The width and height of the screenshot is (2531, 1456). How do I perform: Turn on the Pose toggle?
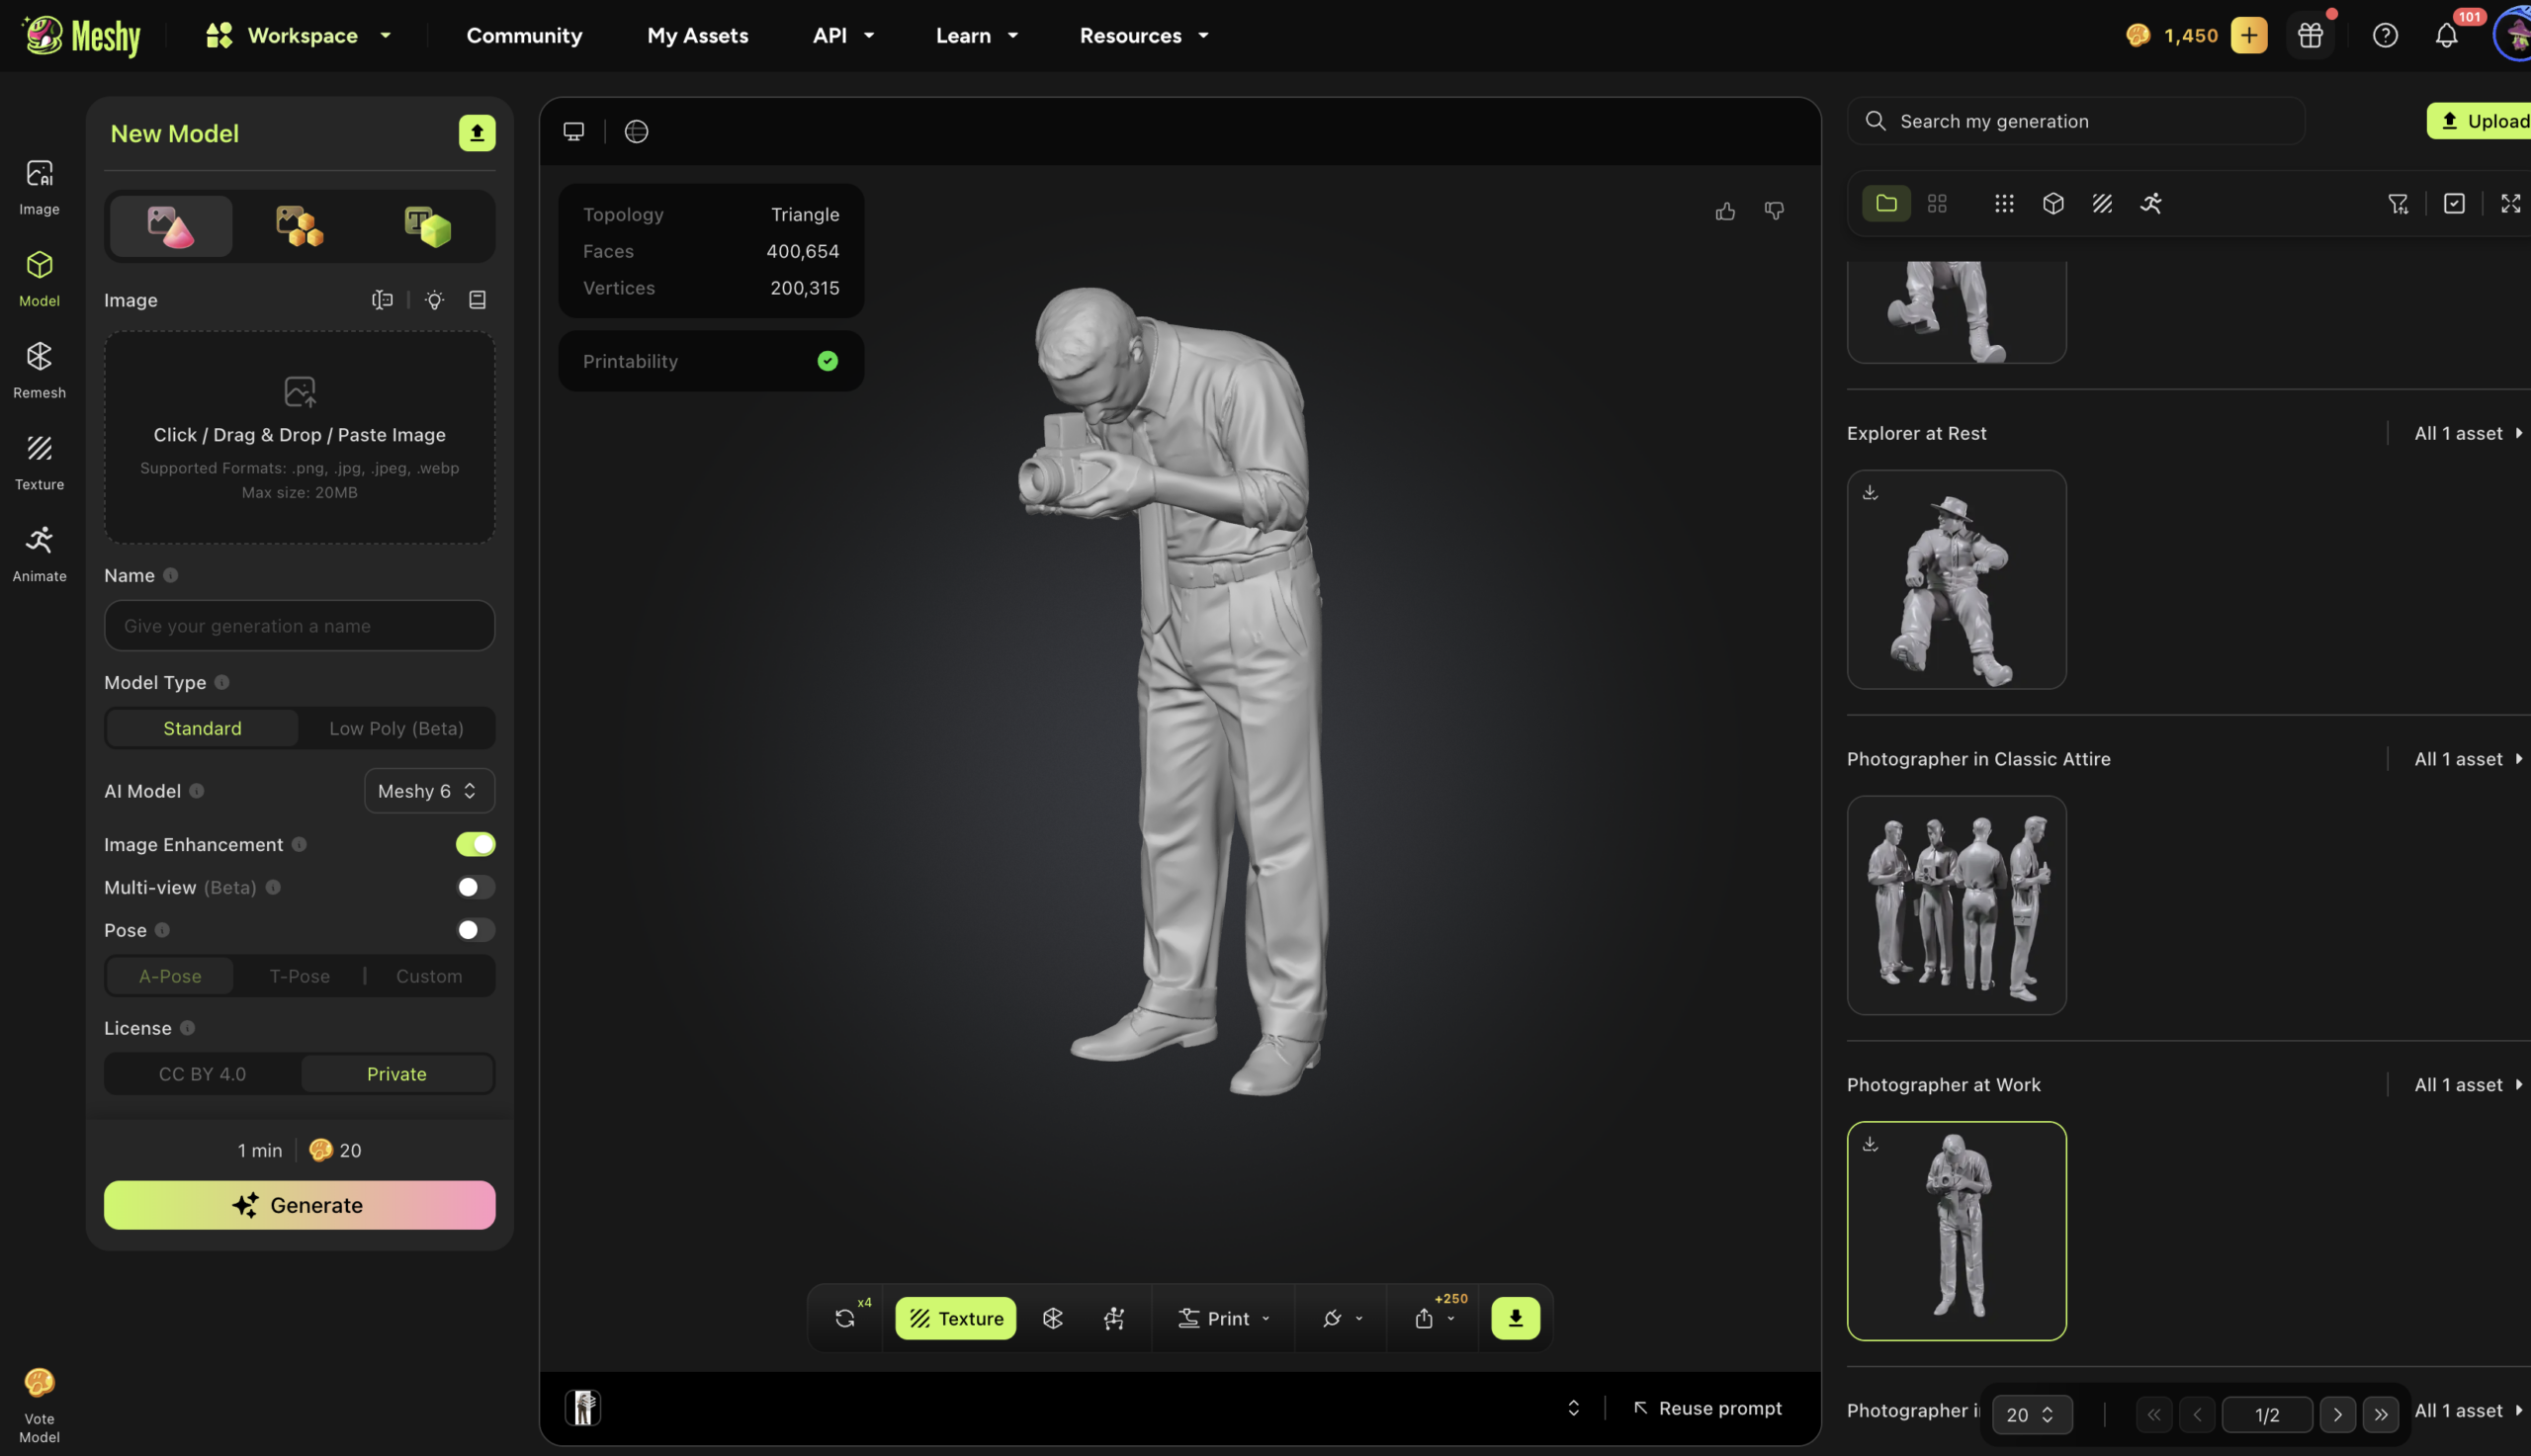(x=475, y=930)
